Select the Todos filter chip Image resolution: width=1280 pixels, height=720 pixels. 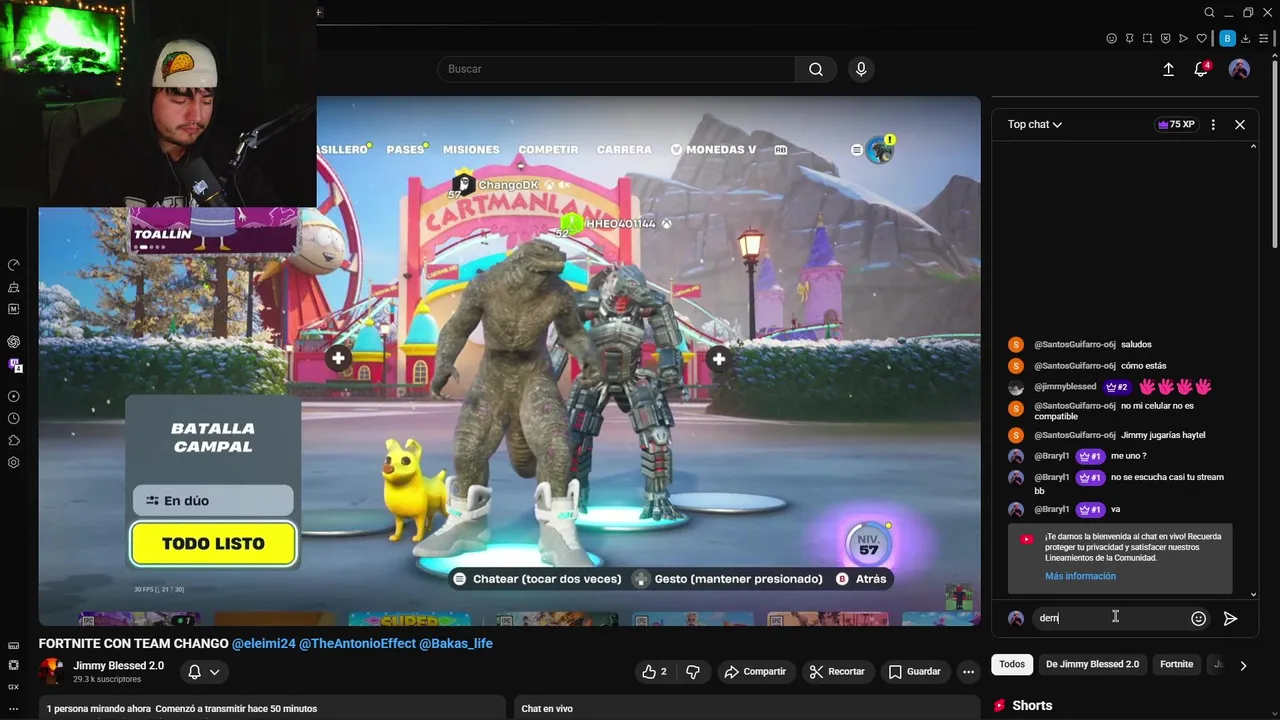click(x=1012, y=664)
